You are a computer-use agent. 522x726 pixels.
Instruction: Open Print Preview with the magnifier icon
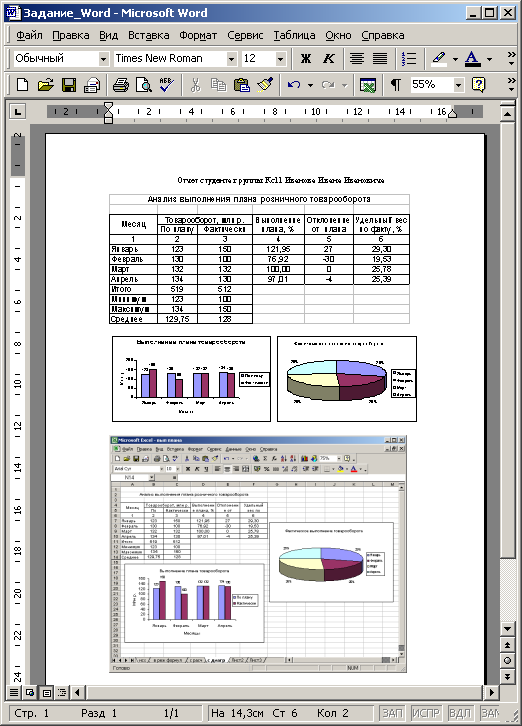pos(144,85)
